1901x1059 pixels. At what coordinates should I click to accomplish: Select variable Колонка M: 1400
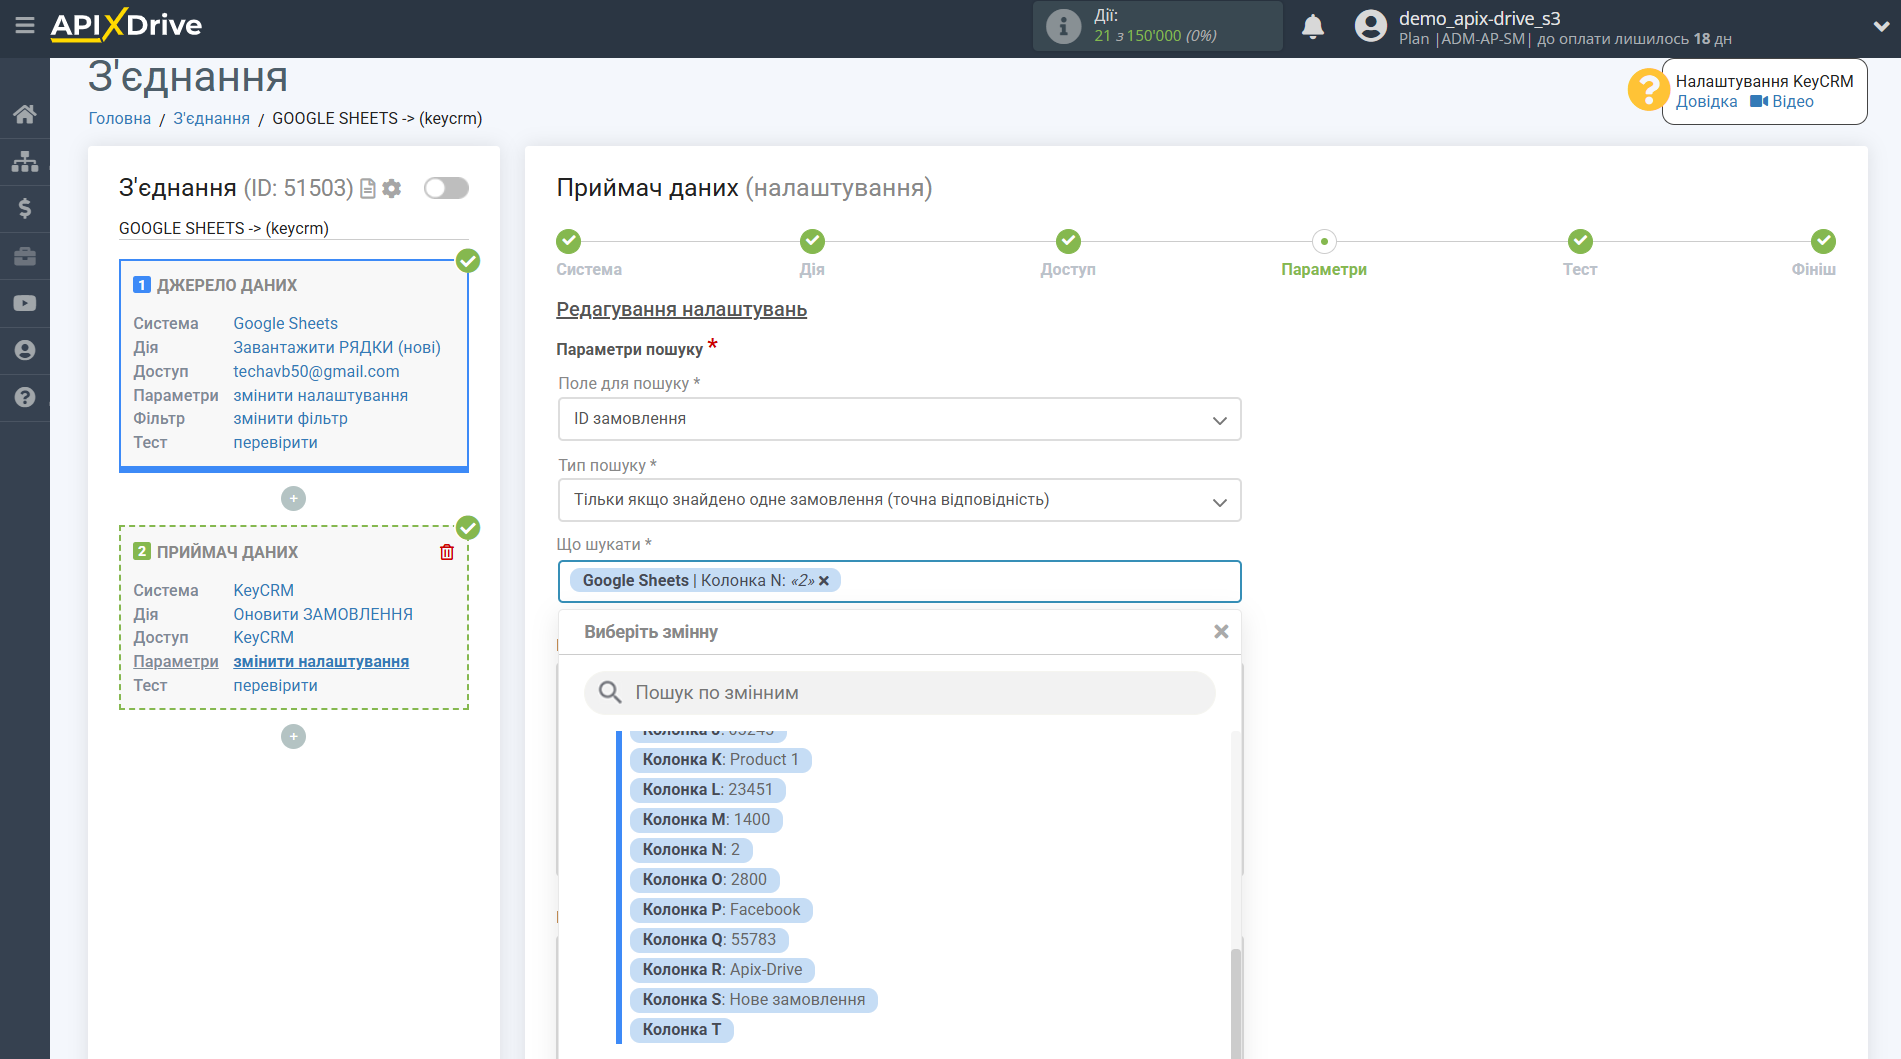pyautogui.click(x=706, y=820)
